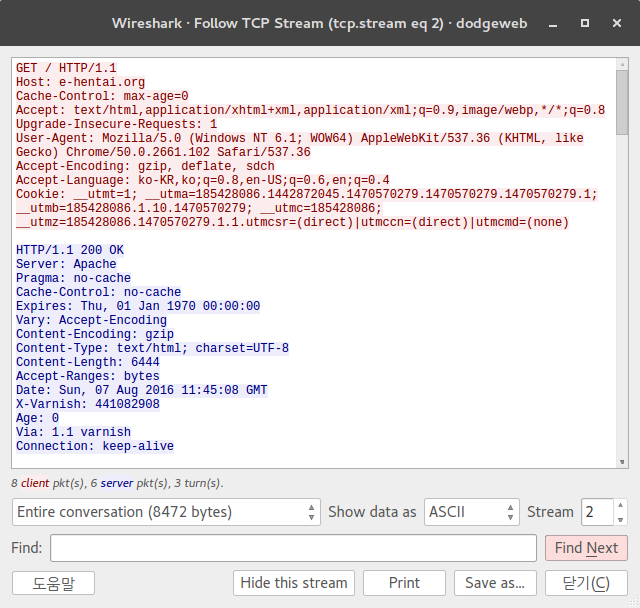640x608 pixels.
Task: Click the 'Upgrade-Insecure-Requests: 1' line
Action: pyautogui.click(x=116, y=124)
